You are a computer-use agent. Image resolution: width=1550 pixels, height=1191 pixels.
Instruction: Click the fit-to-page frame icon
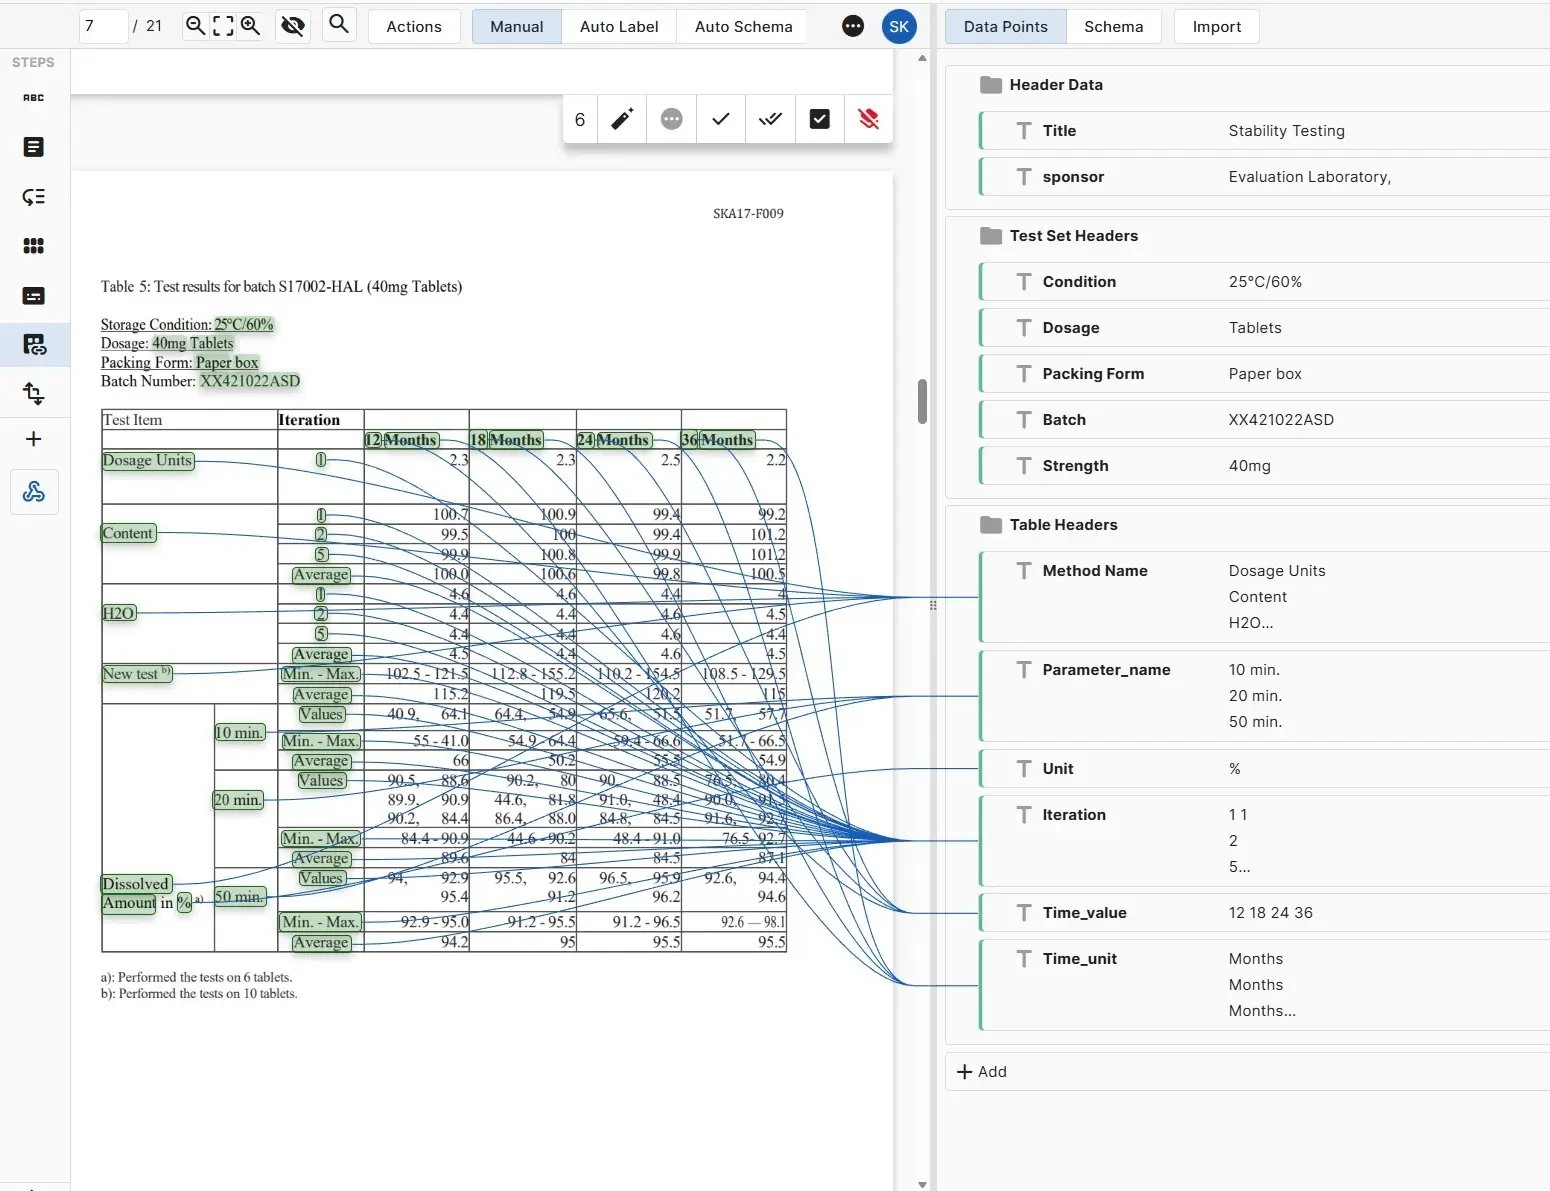[223, 26]
